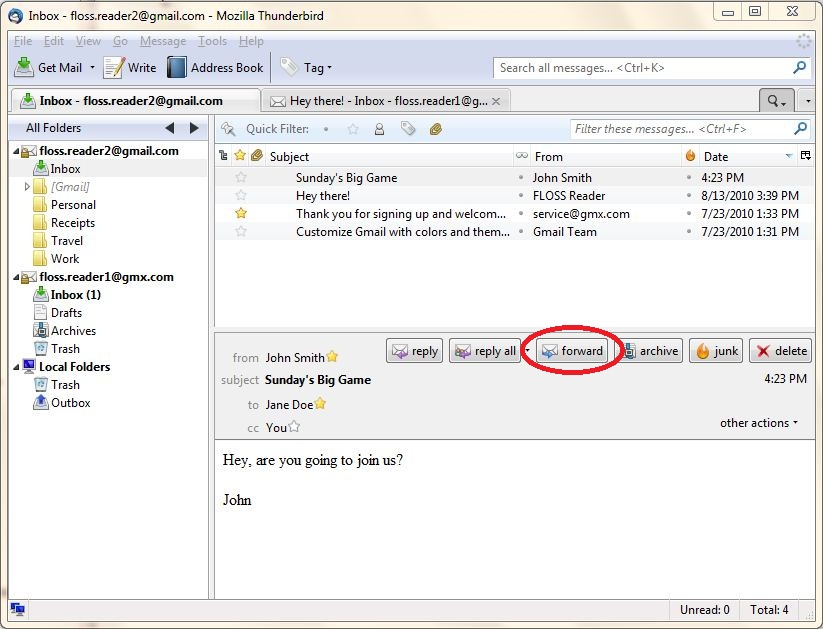Unstar the GMX welcome message
Viewport: 823px width, 629px height.
click(x=240, y=214)
